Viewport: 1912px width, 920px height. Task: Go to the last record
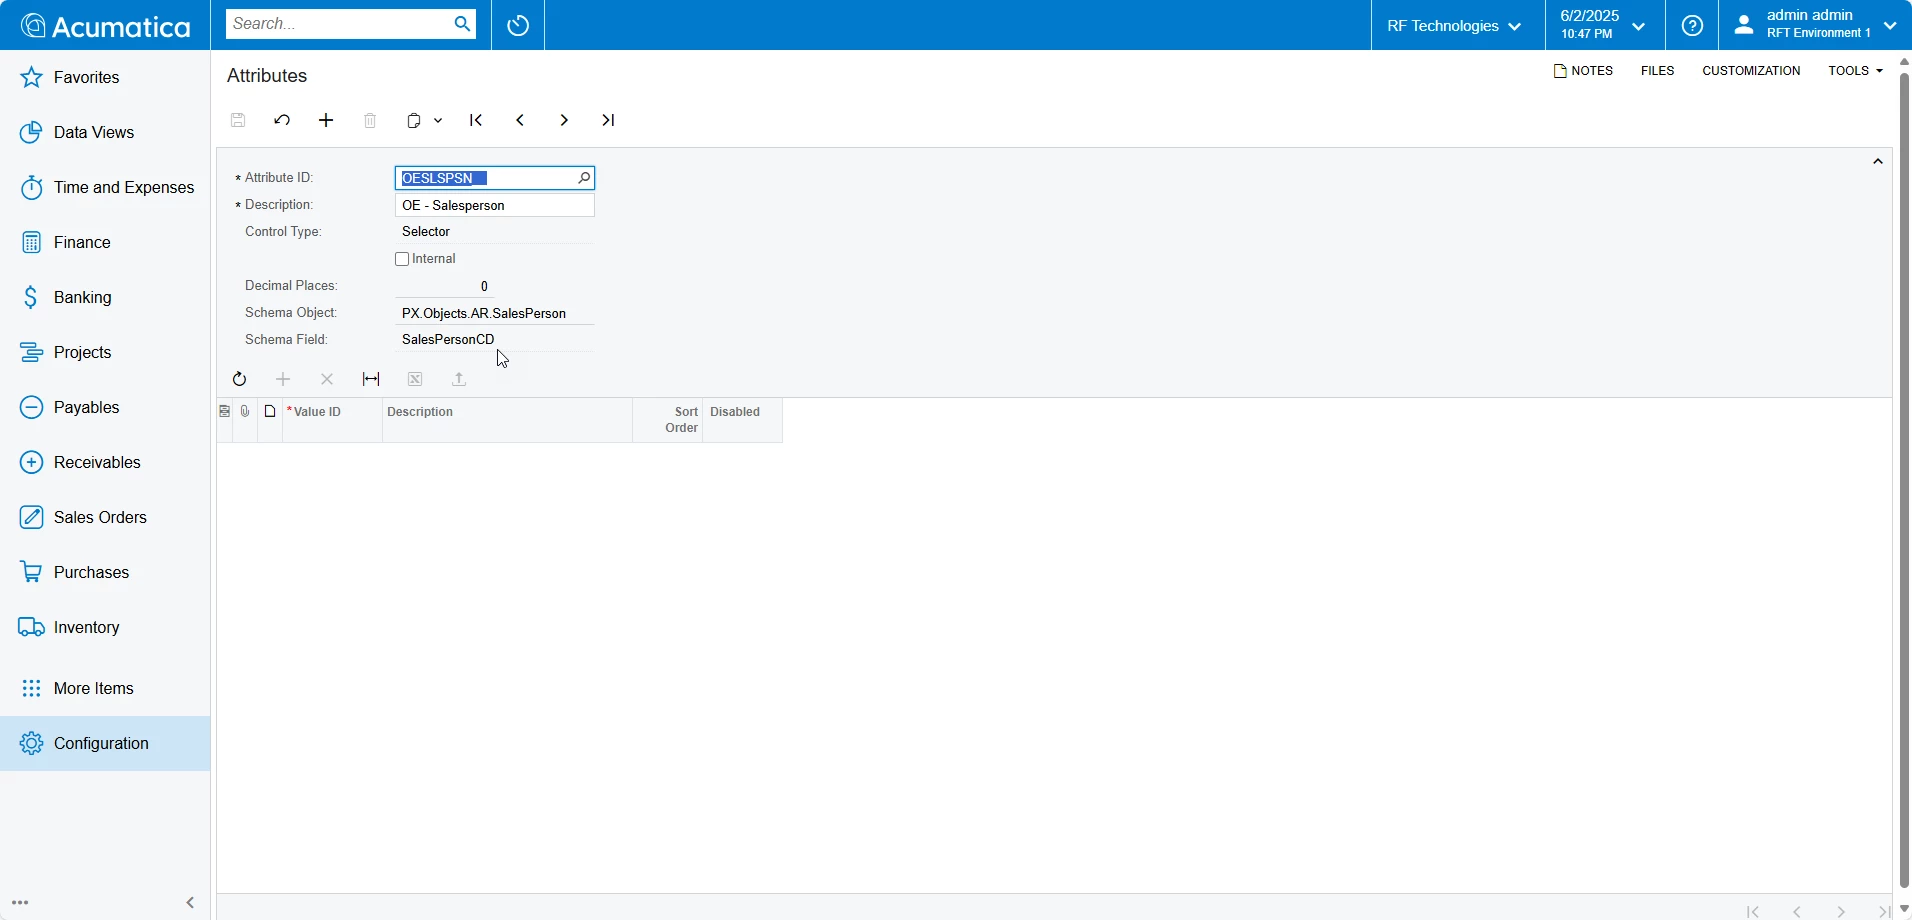click(x=609, y=121)
